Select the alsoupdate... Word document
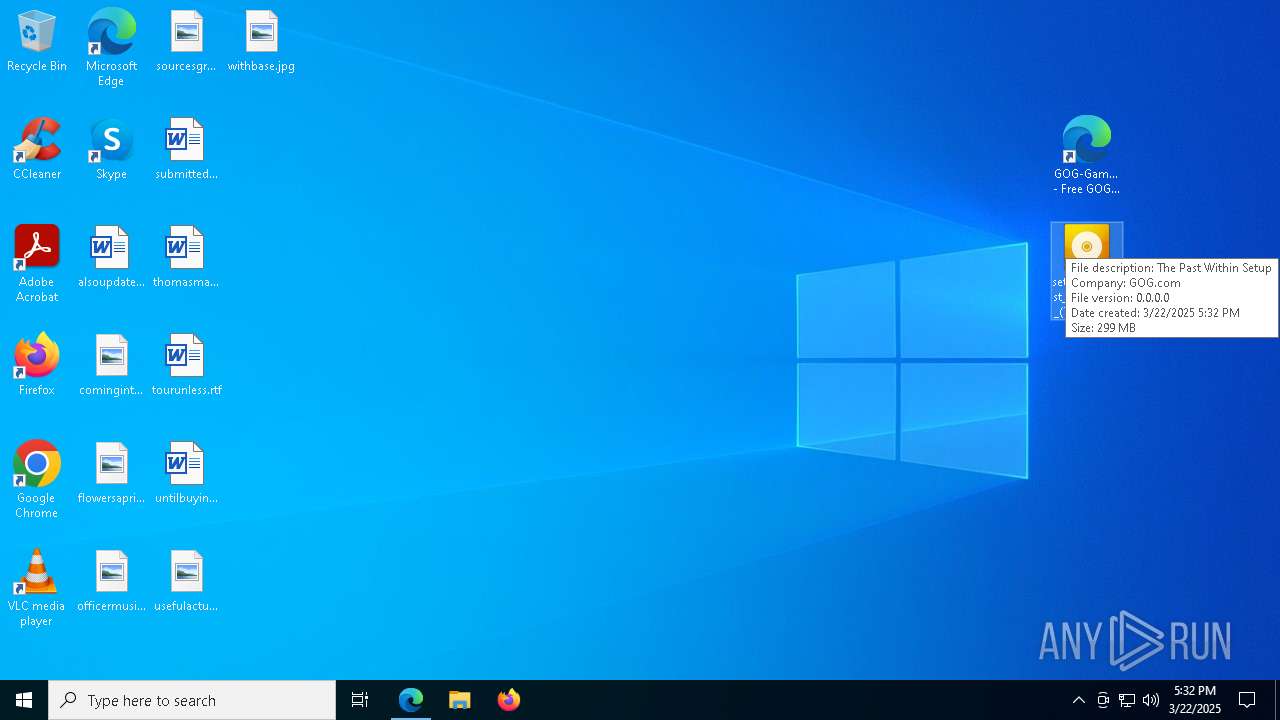Image resolution: width=1280 pixels, height=720 pixels. pyautogui.click(x=111, y=258)
